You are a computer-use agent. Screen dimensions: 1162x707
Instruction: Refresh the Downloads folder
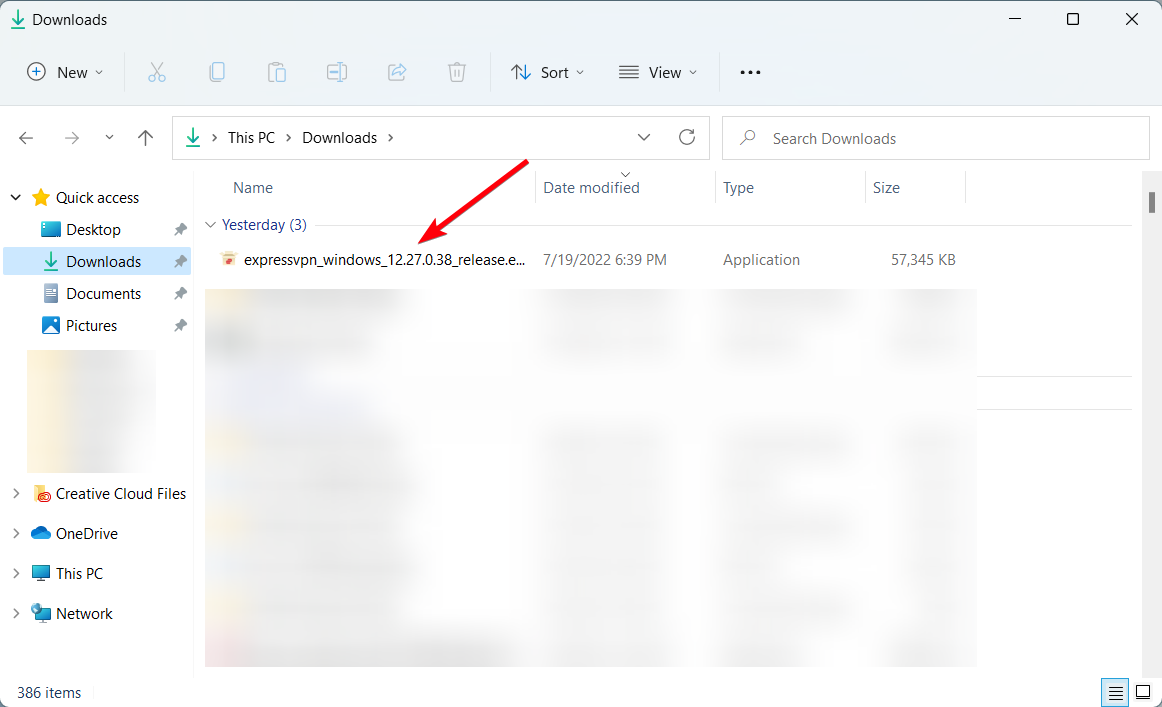(687, 137)
